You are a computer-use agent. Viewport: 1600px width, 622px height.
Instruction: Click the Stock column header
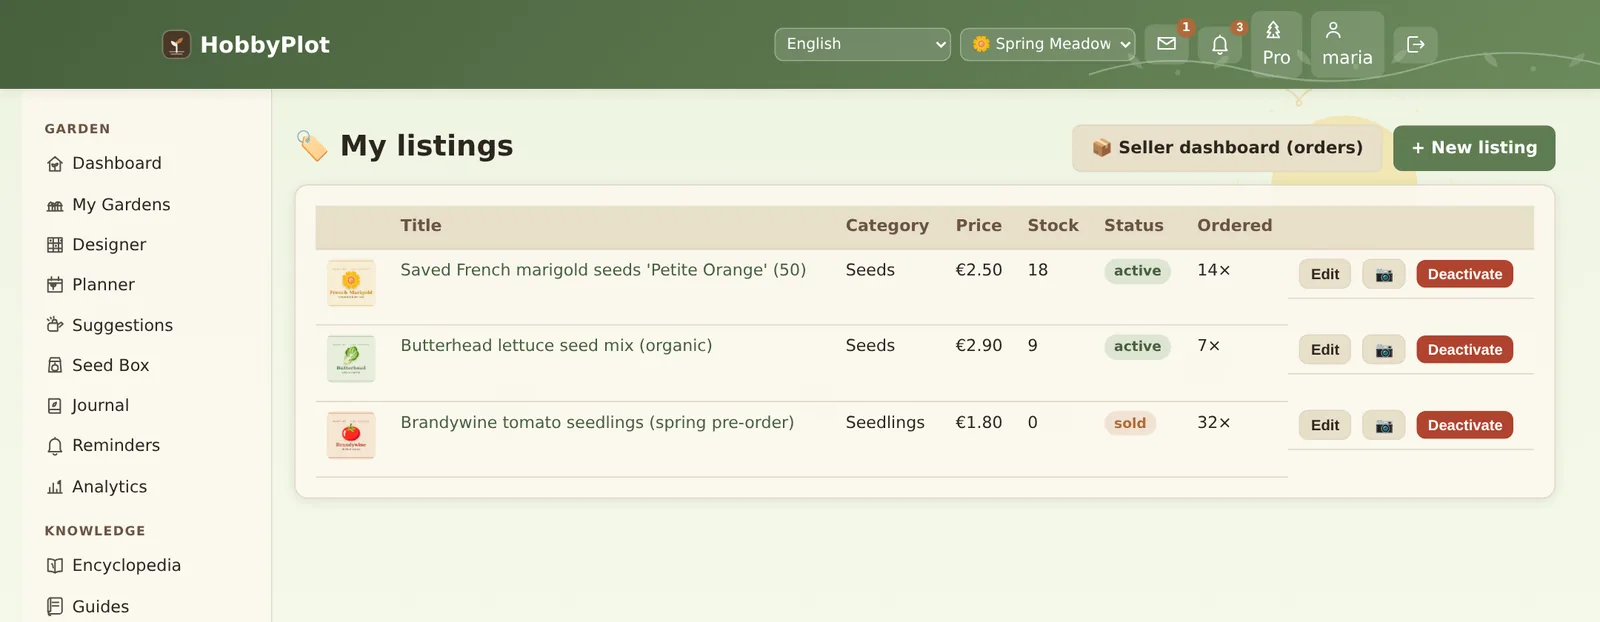click(1053, 226)
